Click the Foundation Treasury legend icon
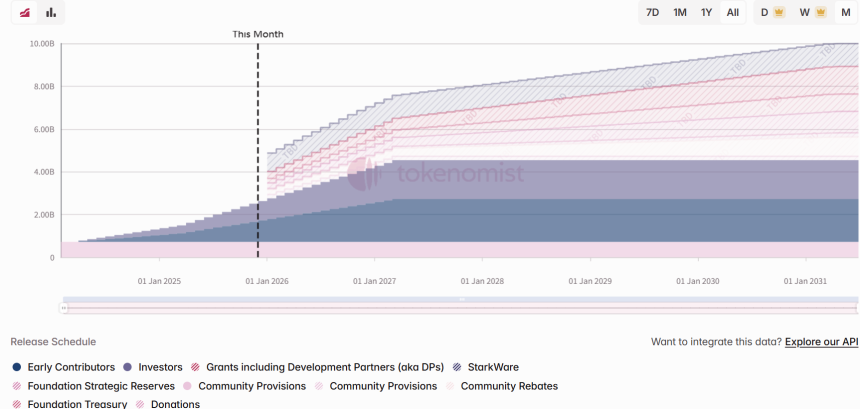Screen dimensions: 860x409 [17, 405]
